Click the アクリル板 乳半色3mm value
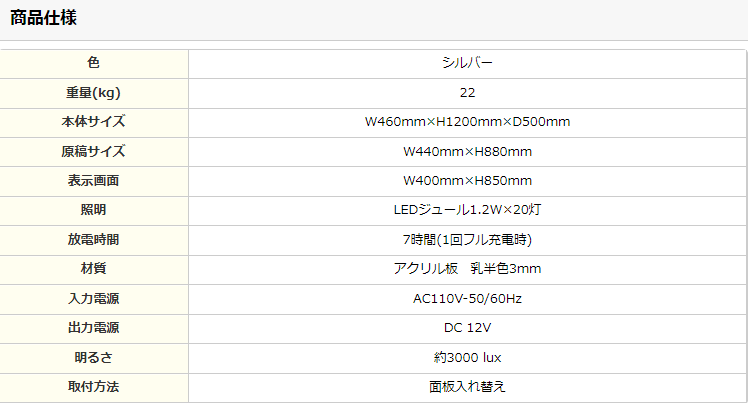 pyautogui.click(x=467, y=269)
